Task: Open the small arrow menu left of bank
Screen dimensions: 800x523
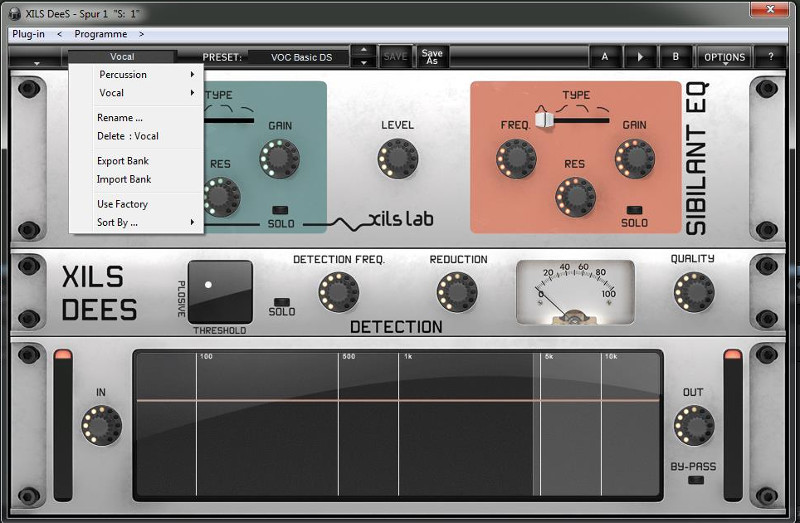Action: click(37, 63)
